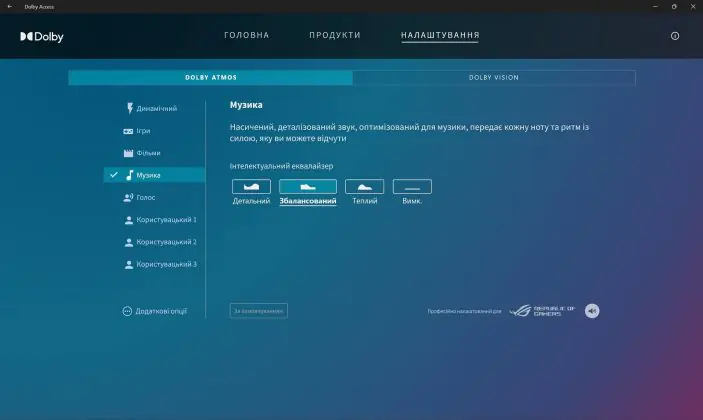Click the Фільми profile label
The height and width of the screenshot is (420, 703).
coord(148,153)
